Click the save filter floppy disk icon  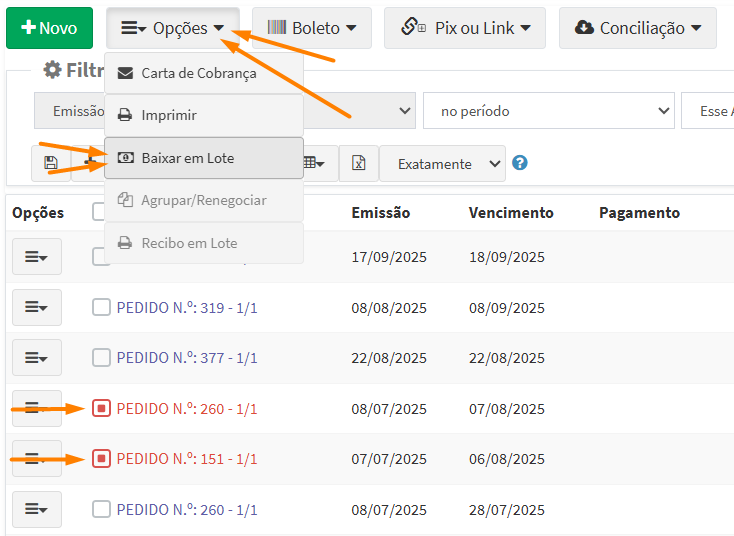click(x=51, y=163)
